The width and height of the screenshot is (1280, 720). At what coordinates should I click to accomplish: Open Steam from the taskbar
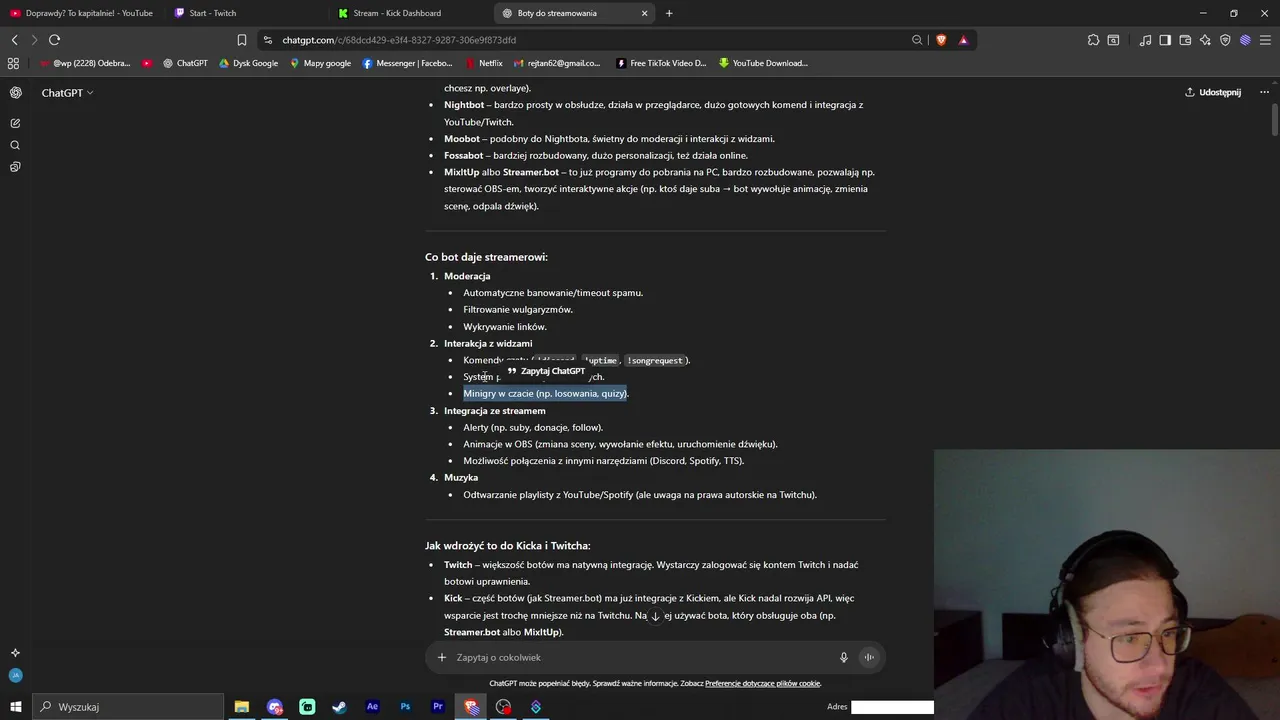click(x=340, y=707)
